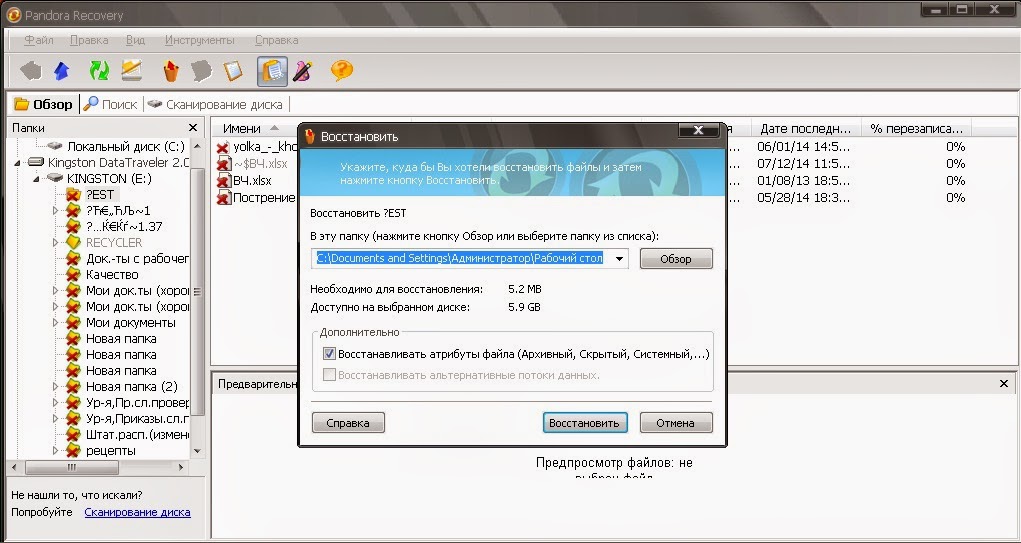Close the Папки panel with its X
Viewport: 1021px width, 543px height.
(x=193, y=128)
